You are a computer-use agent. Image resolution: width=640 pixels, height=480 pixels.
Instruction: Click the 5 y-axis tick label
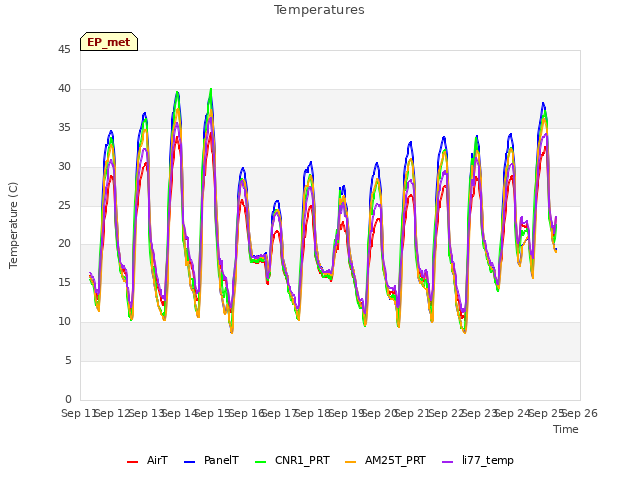pos(68,360)
